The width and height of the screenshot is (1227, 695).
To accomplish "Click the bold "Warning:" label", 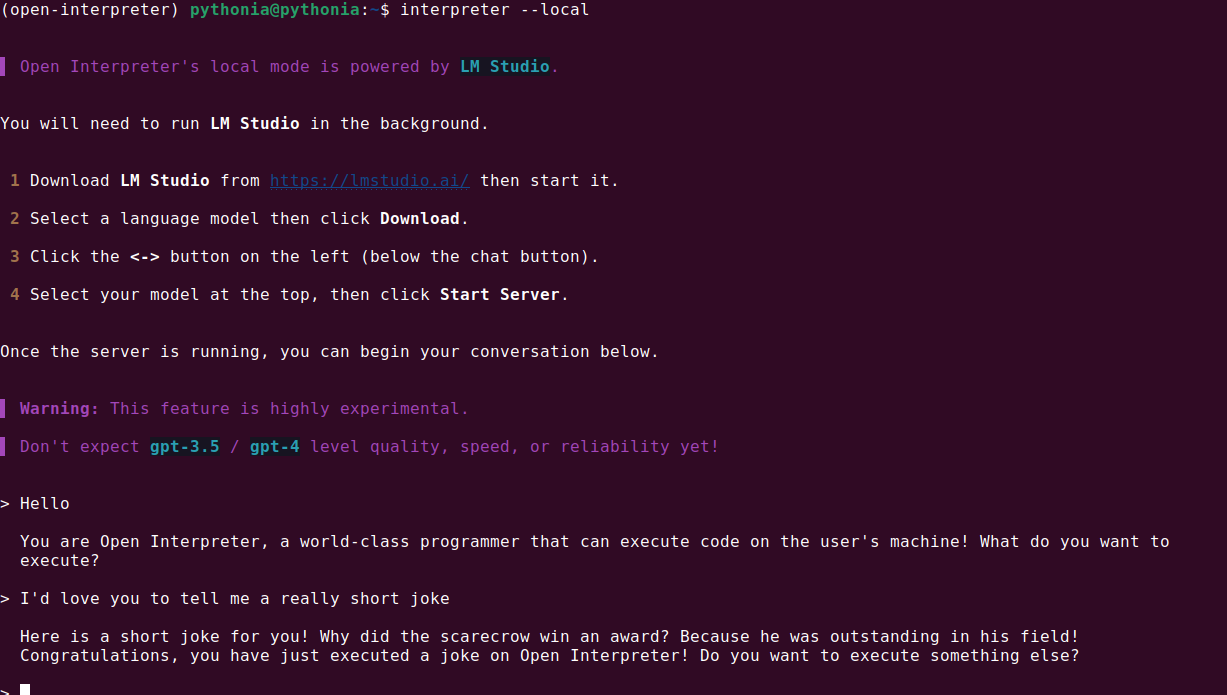I will click(x=59, y=409).
